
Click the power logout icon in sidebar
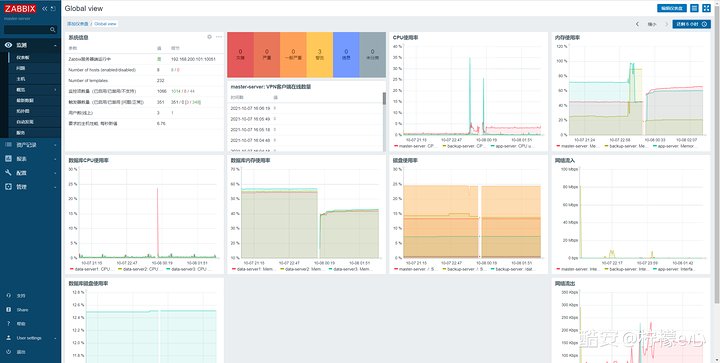point(8,352)
